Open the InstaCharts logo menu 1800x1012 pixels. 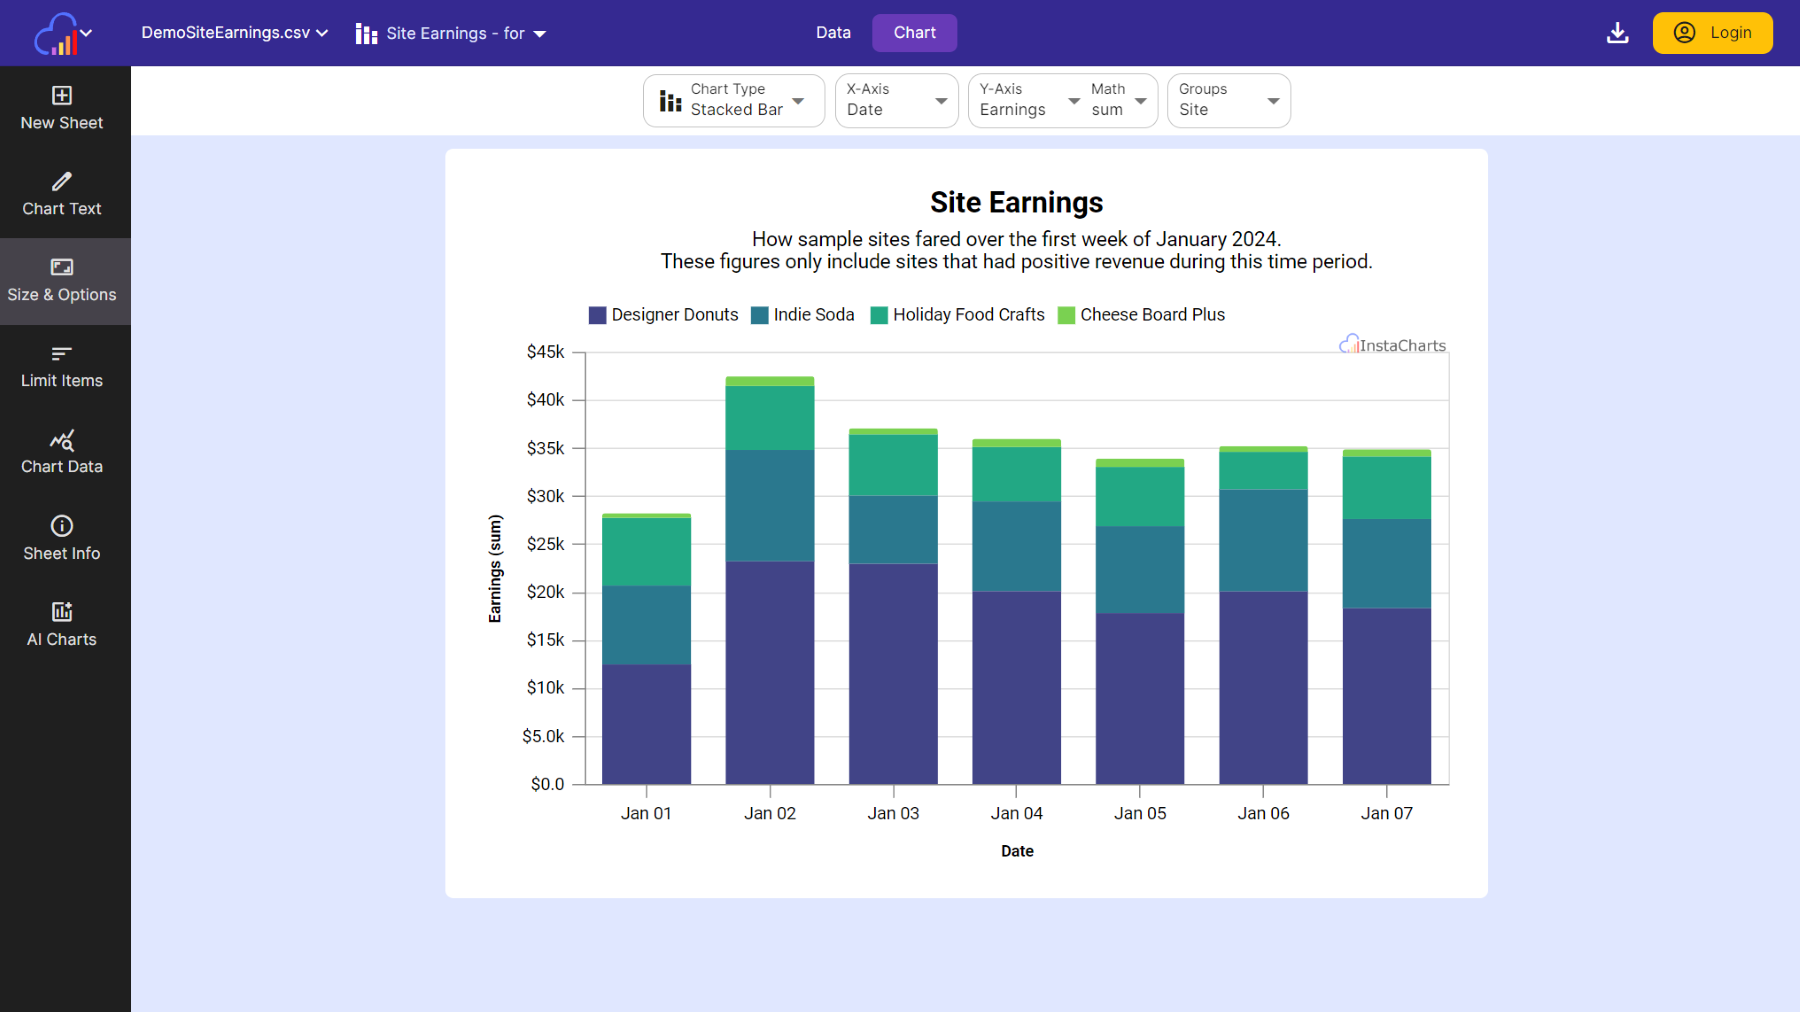coord(63,34)
